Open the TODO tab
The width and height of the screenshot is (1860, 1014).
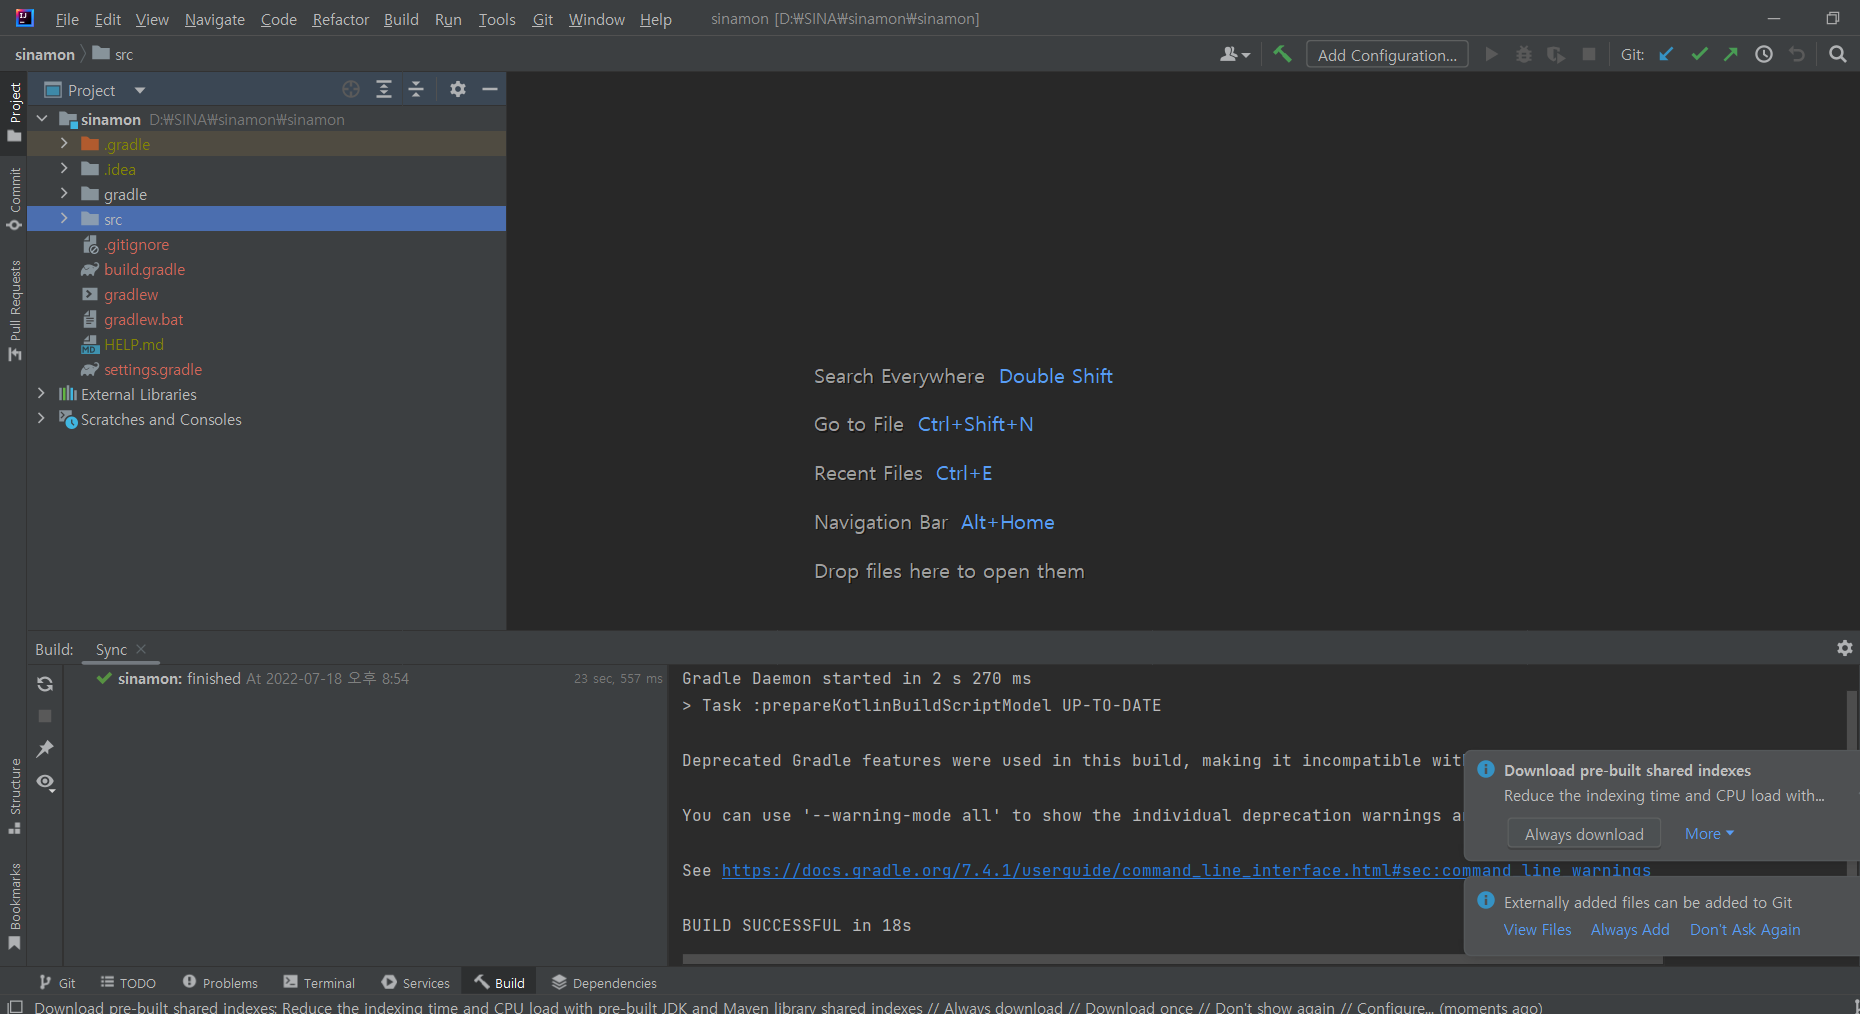(128, 983)
